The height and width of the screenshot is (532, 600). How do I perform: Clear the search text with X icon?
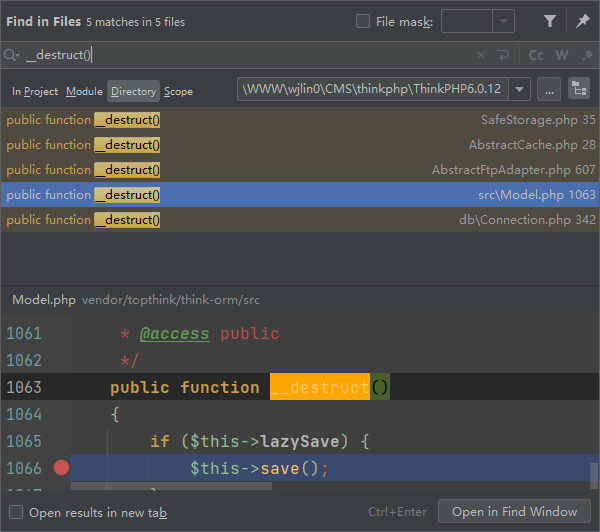(481, 56)
